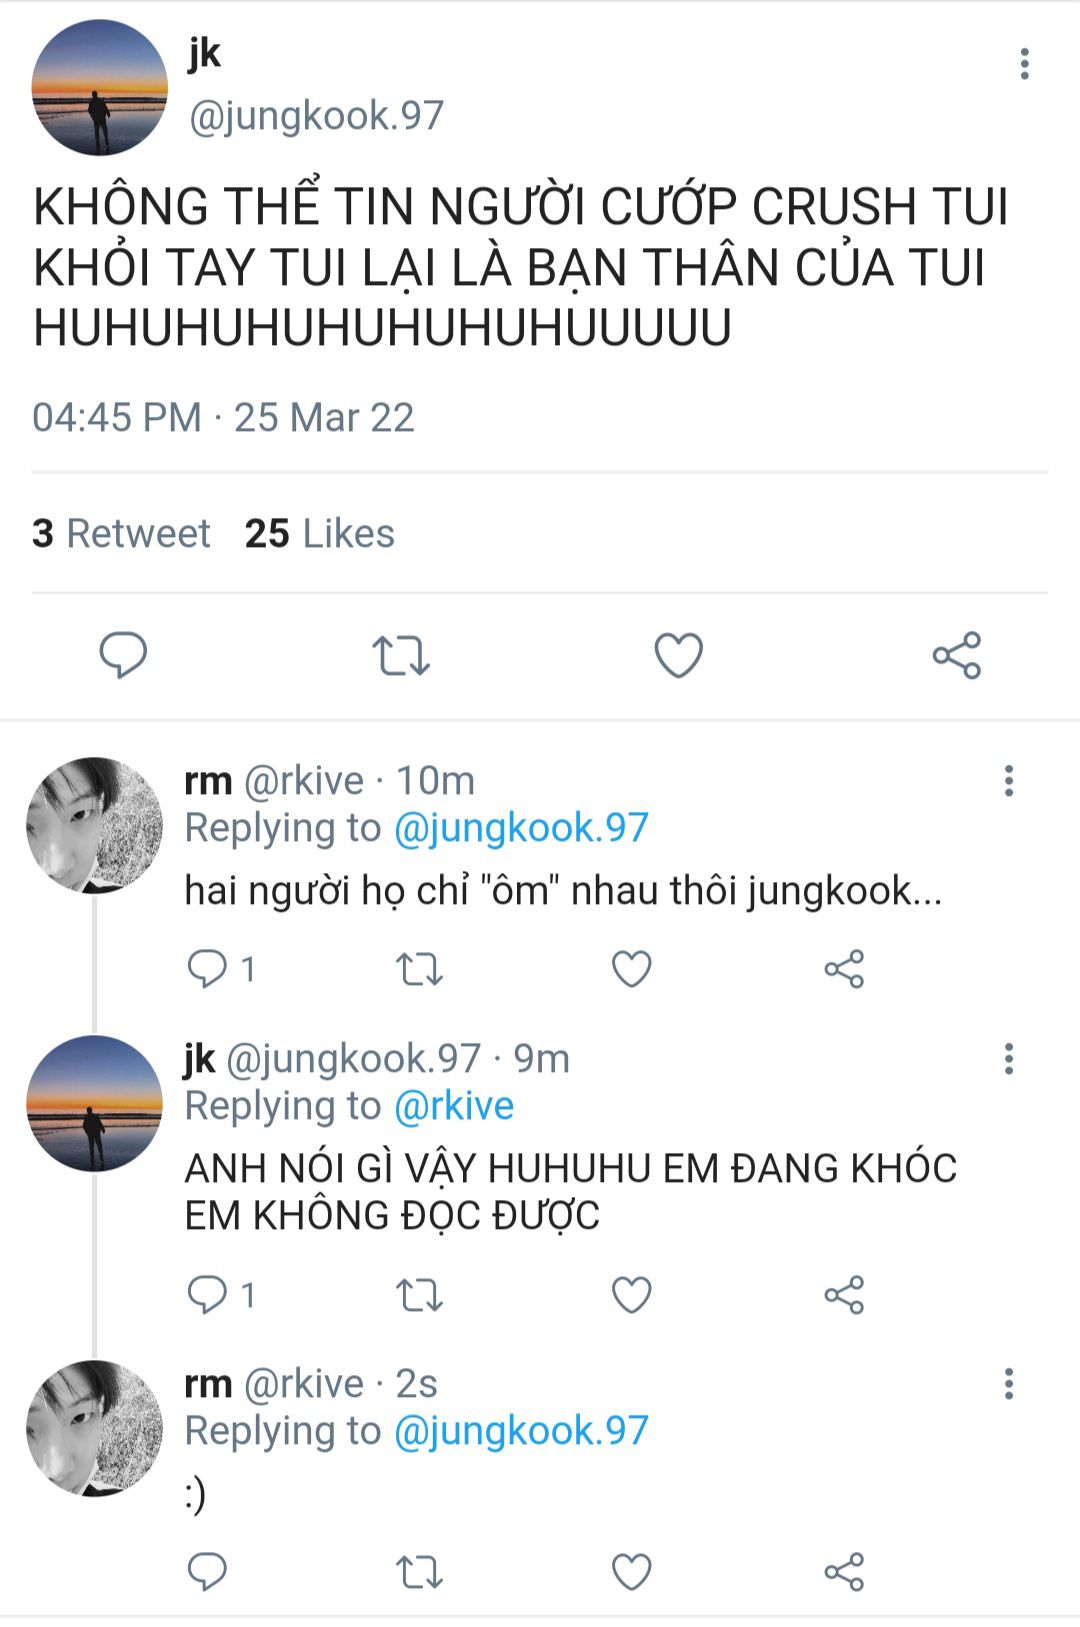Open options menu on rm's 10m reply
Screen dimensions: 1080x1627
pos(1009,781)
